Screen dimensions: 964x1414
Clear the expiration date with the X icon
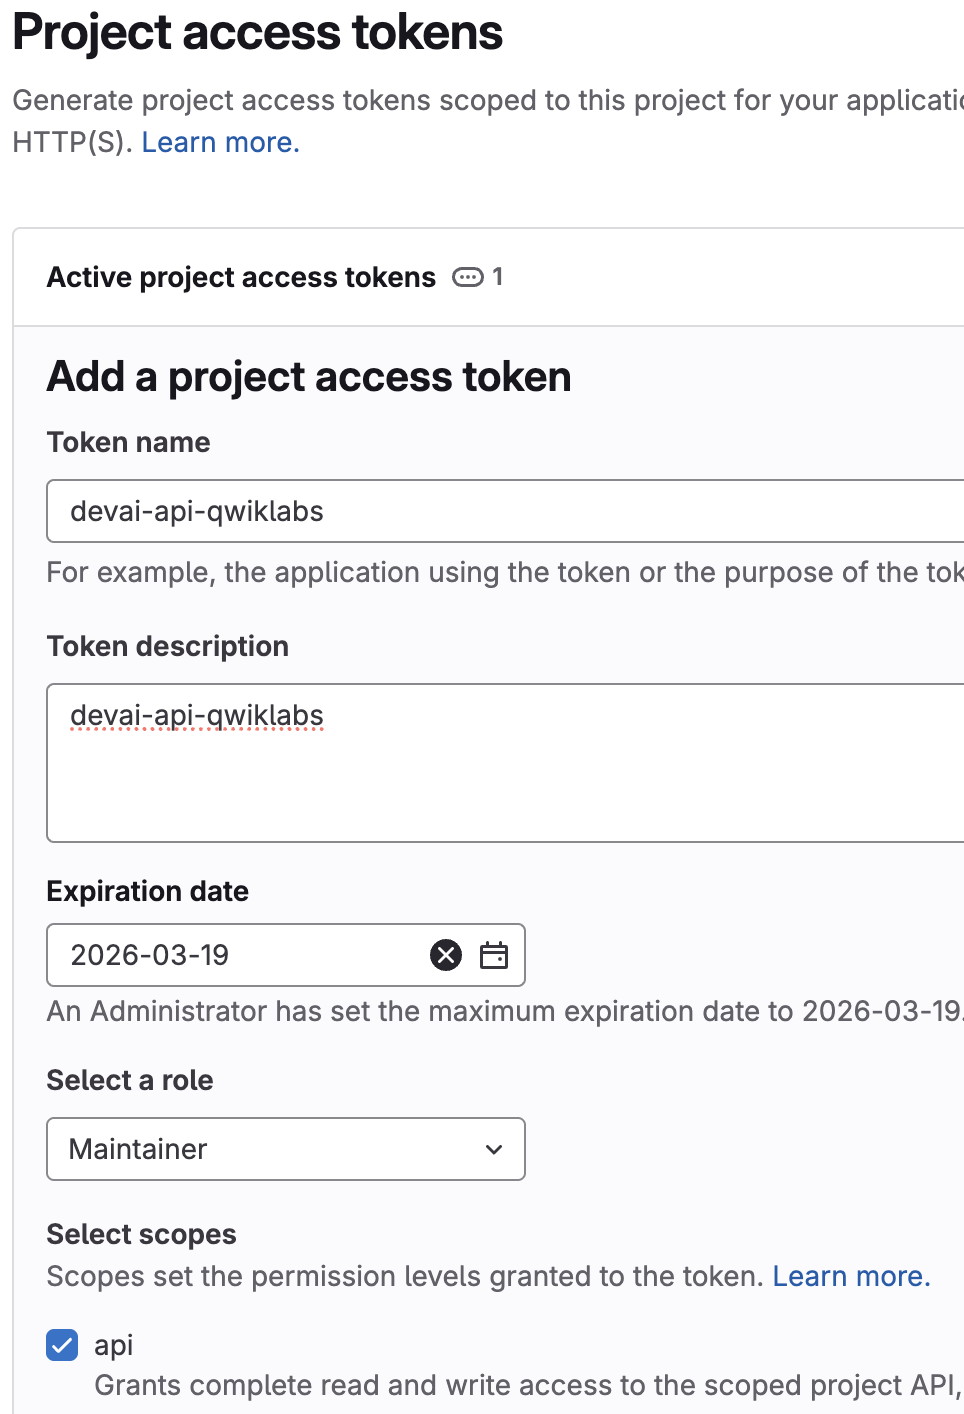(x=446, y=955)
